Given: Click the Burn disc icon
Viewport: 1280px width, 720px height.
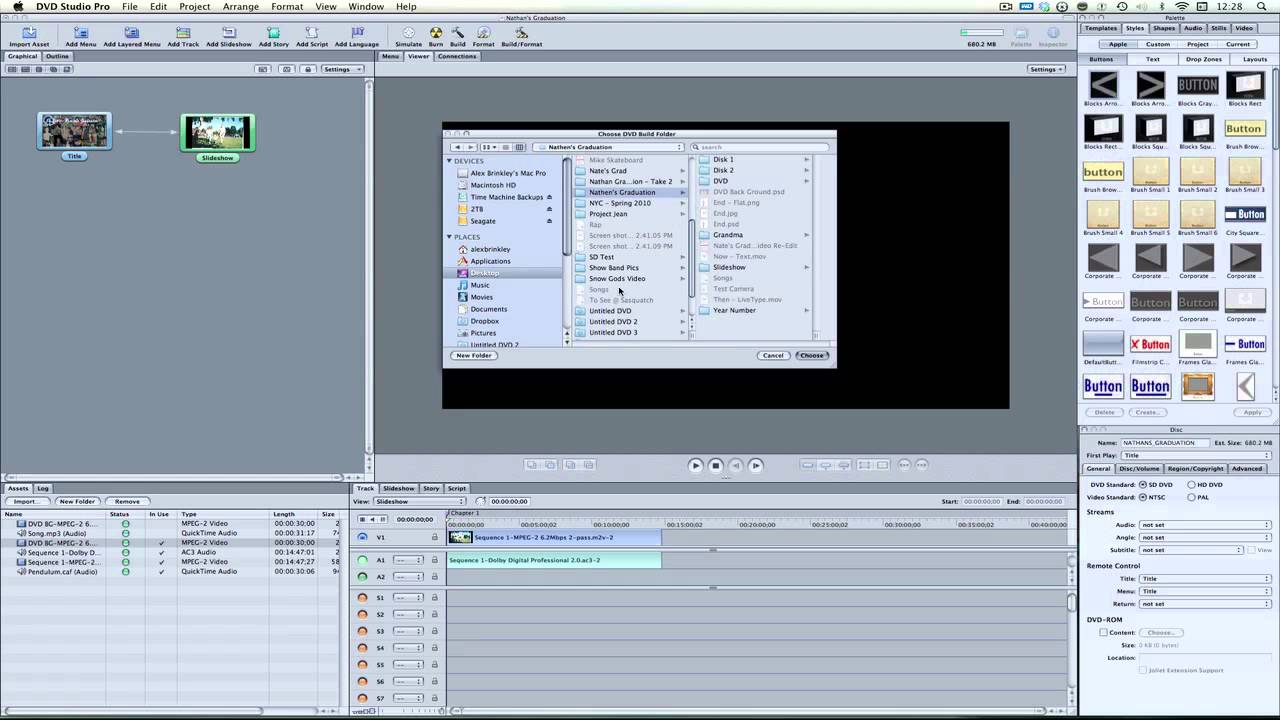Looking at the screenshot, I should click(x=436, y=33).
